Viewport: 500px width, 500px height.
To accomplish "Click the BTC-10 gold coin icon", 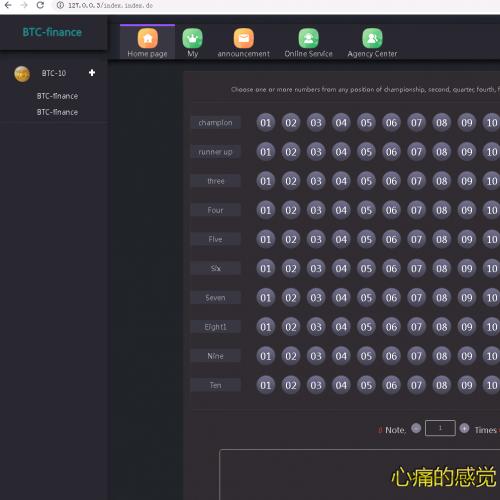I will click(22, 74).
